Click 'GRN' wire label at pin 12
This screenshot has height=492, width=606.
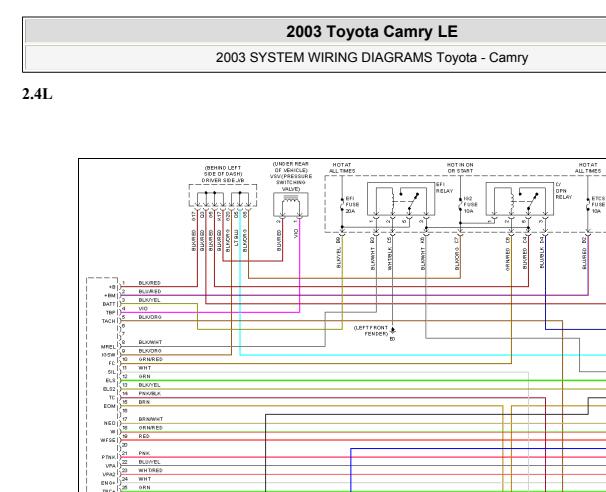145,376
